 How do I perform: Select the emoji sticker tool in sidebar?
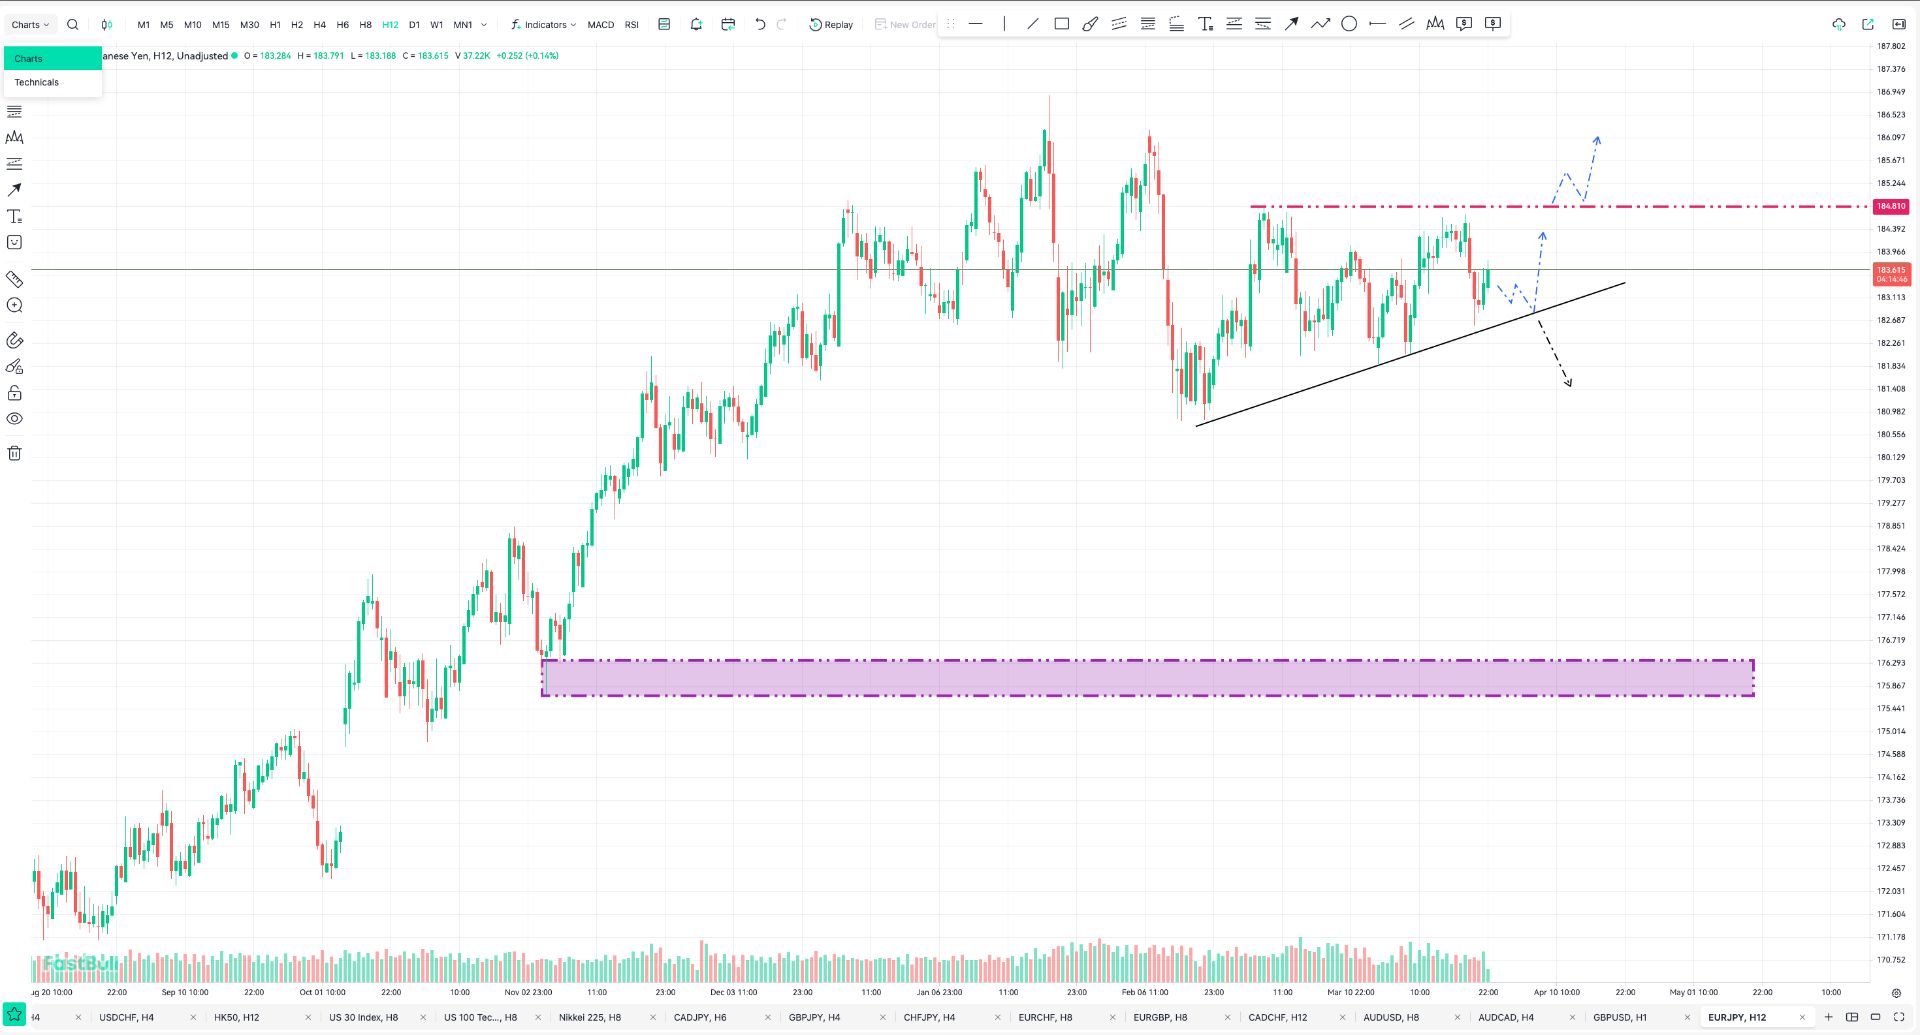click(x=14, y=242)
